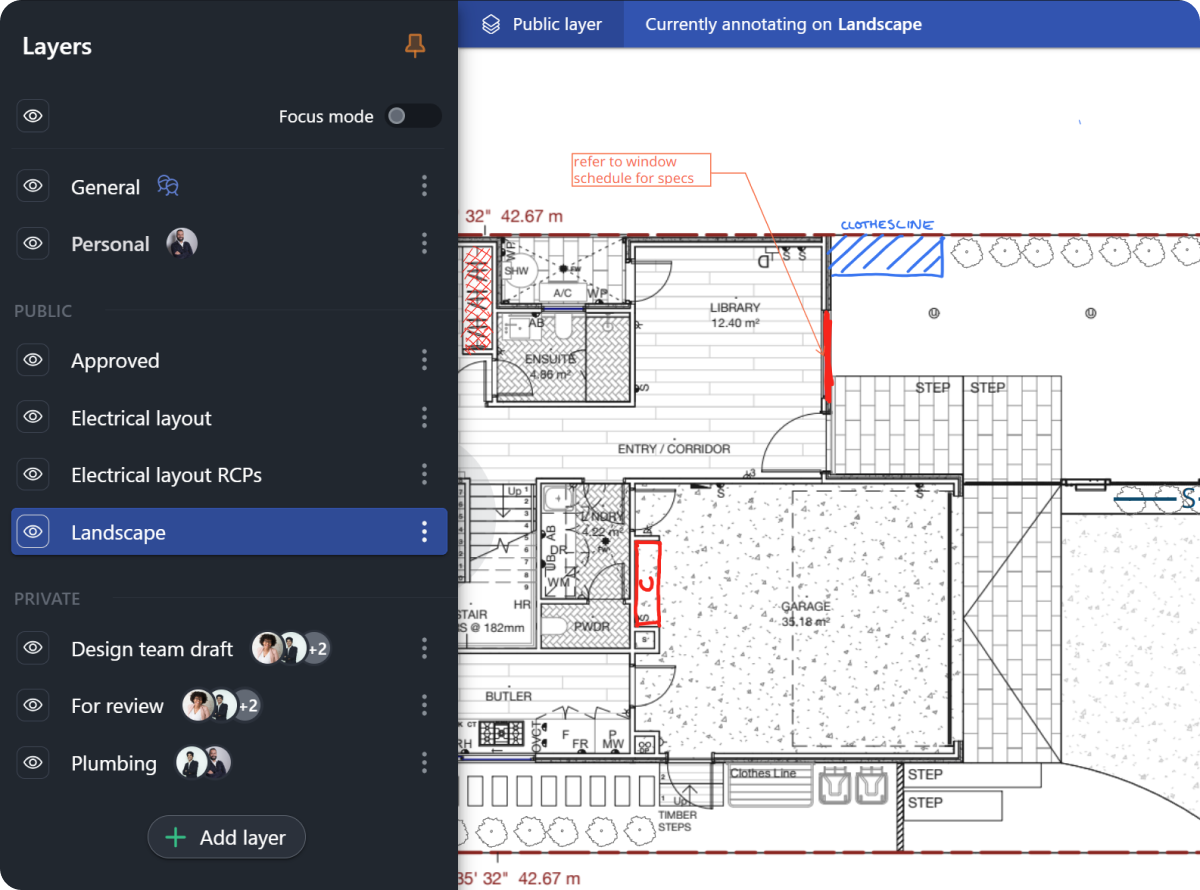
Task: Click the avatar next to the Personal layer
Action: (182, 243)
